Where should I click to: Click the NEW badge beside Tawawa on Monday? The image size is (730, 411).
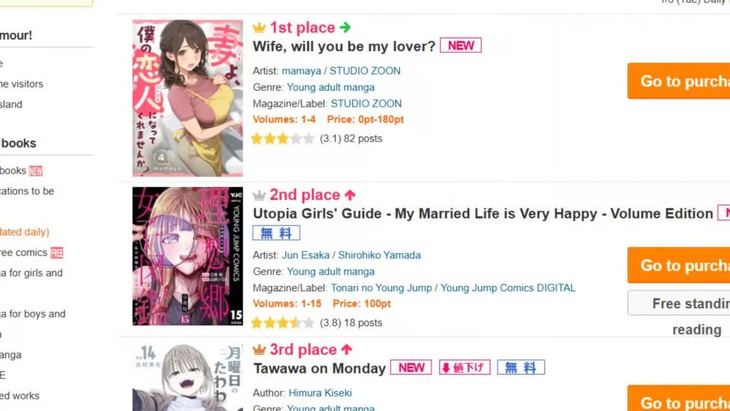point(411,368)
